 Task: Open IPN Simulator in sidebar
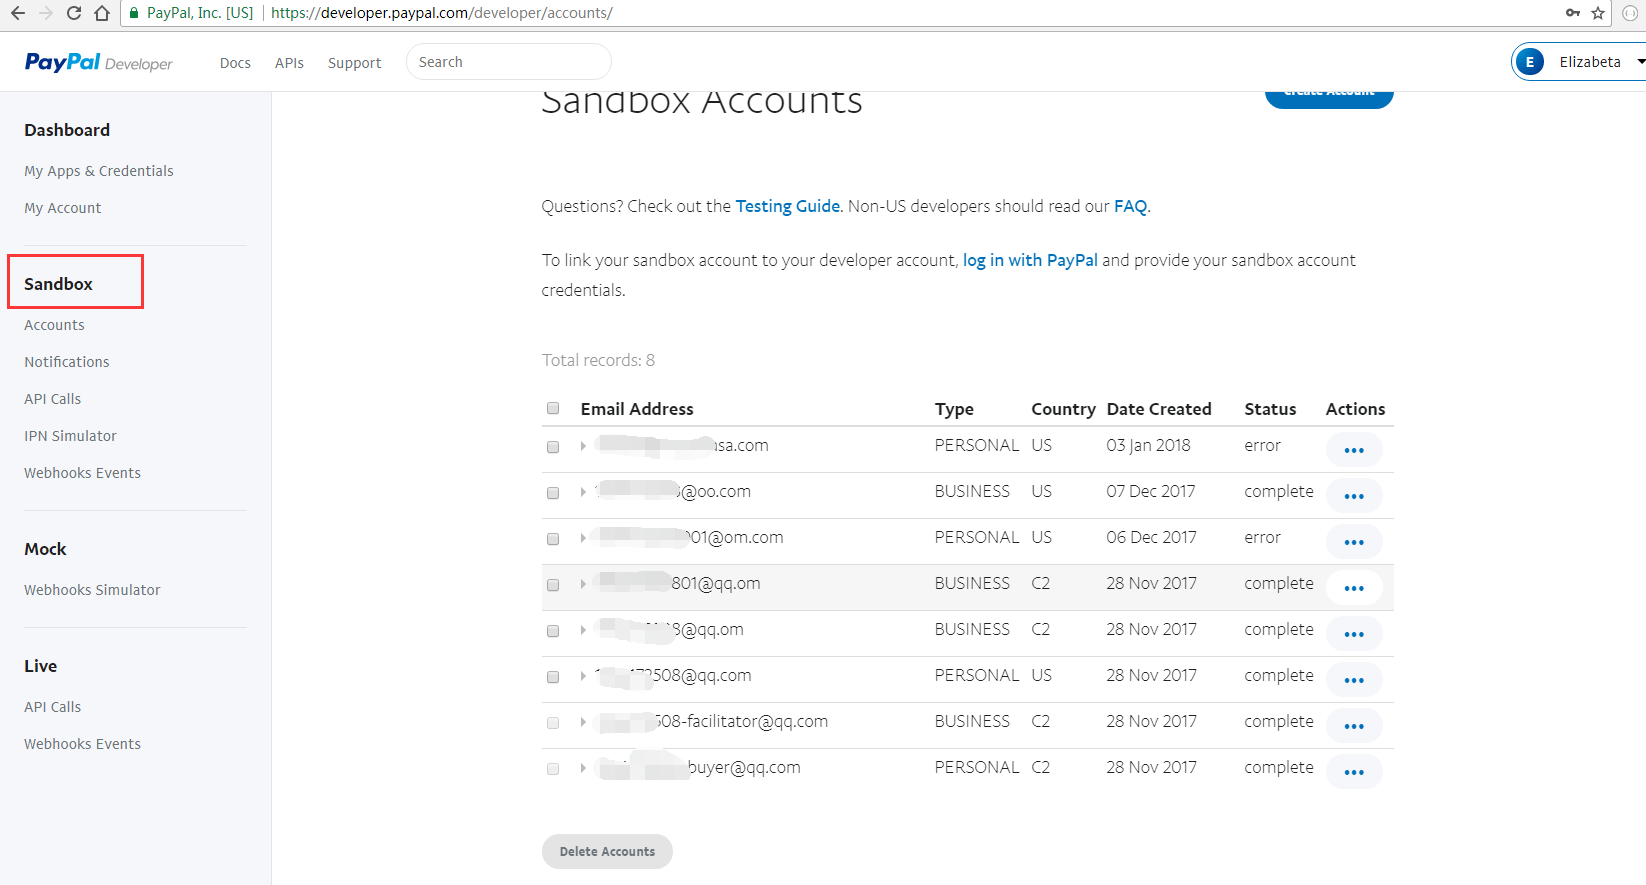click(70, 436)
